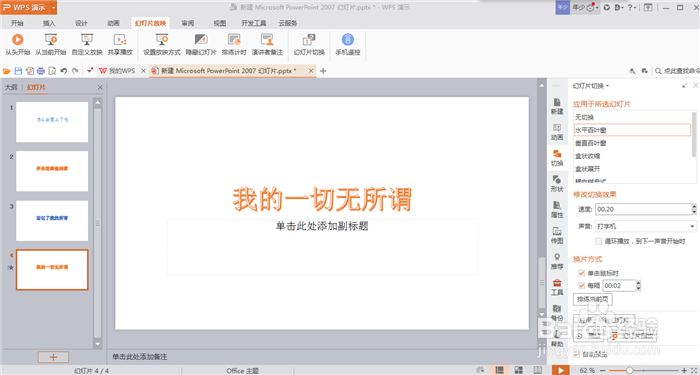
Task: Click 速度 (speed) field stepper arrows
Action: point(694,209)
